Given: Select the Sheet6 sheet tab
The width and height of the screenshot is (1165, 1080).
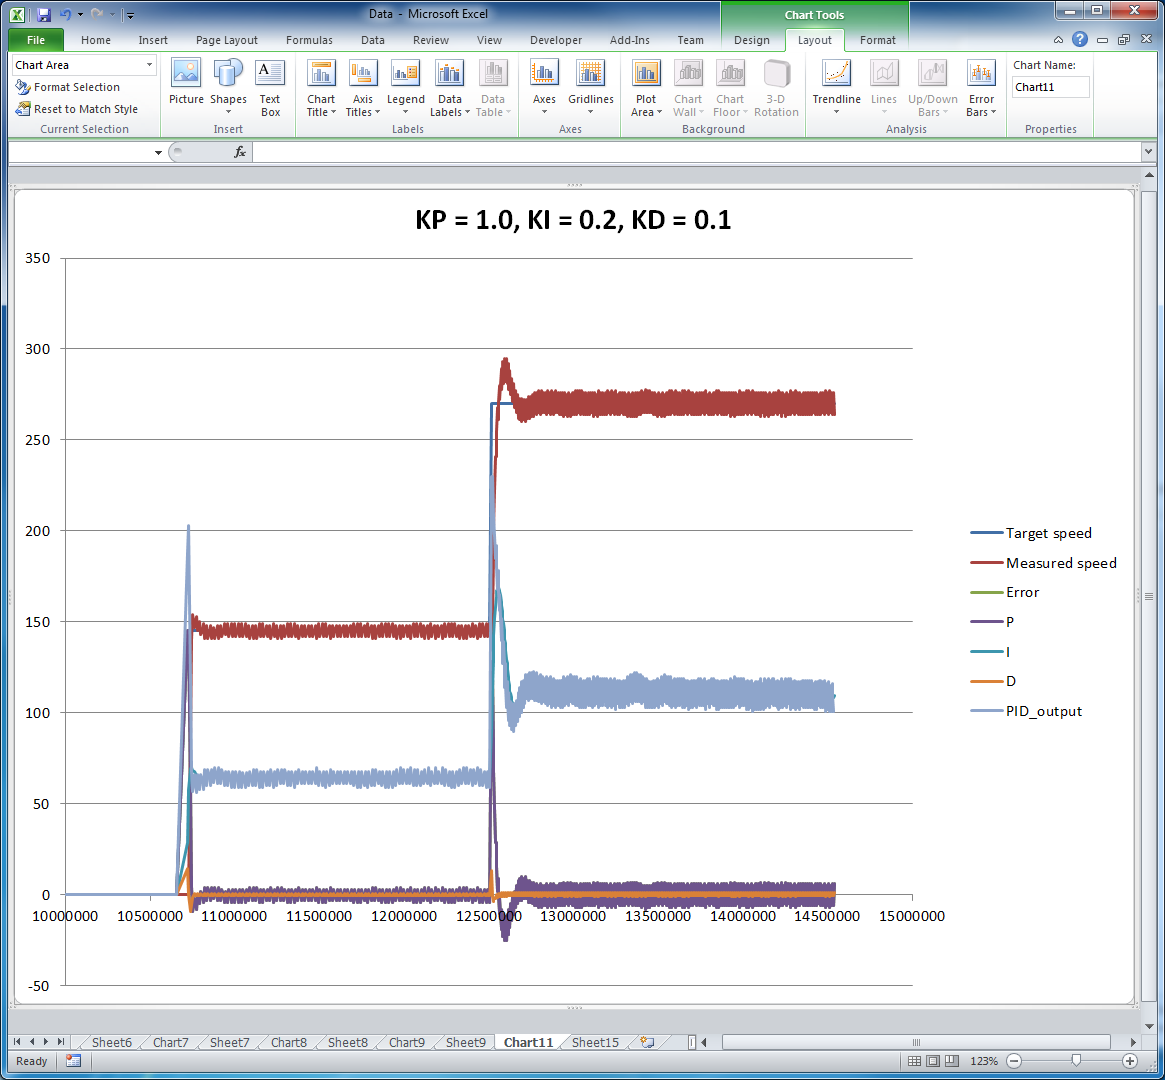Looking at the screenshot, I should 111,1042.
